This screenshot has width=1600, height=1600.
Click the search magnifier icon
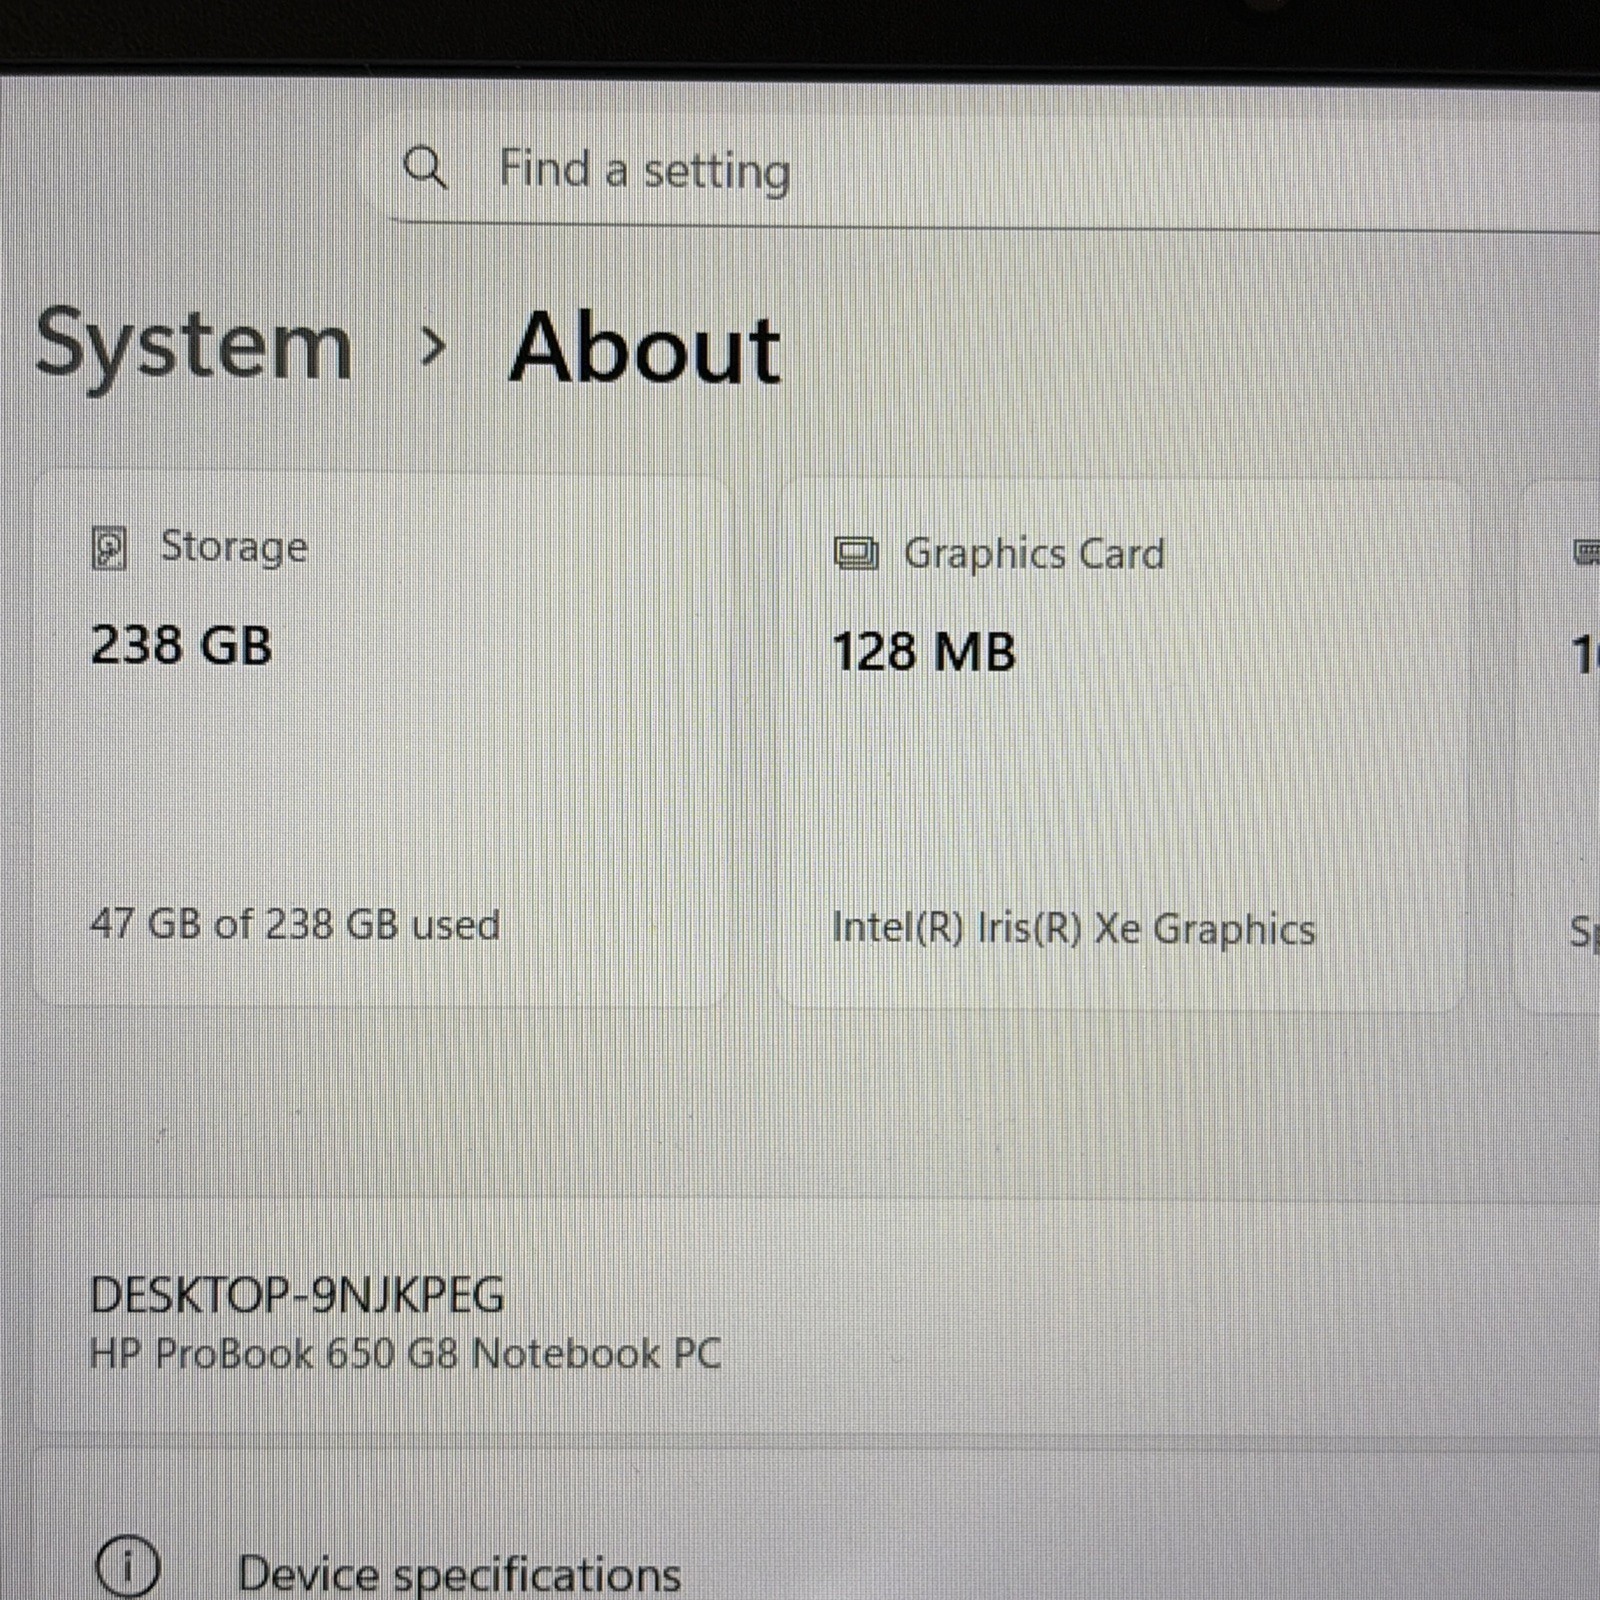(425, 168)
